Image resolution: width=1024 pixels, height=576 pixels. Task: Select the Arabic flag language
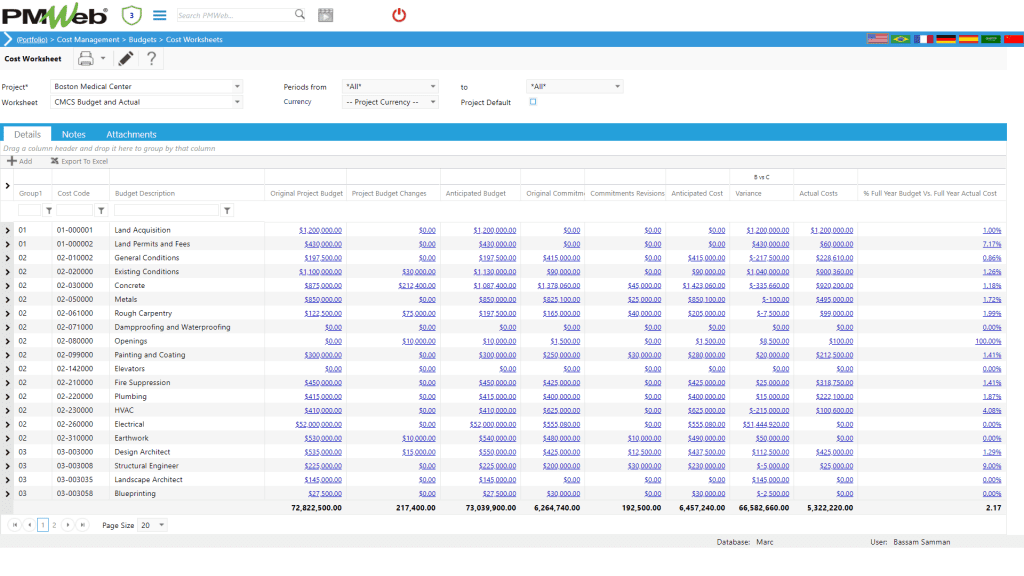pos(991,39)
